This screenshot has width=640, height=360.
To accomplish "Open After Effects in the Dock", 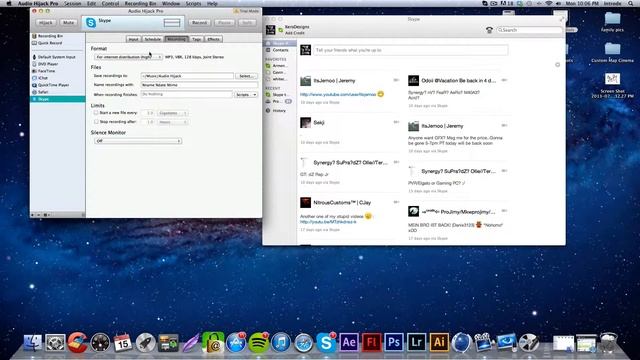I will pos(349,342).
